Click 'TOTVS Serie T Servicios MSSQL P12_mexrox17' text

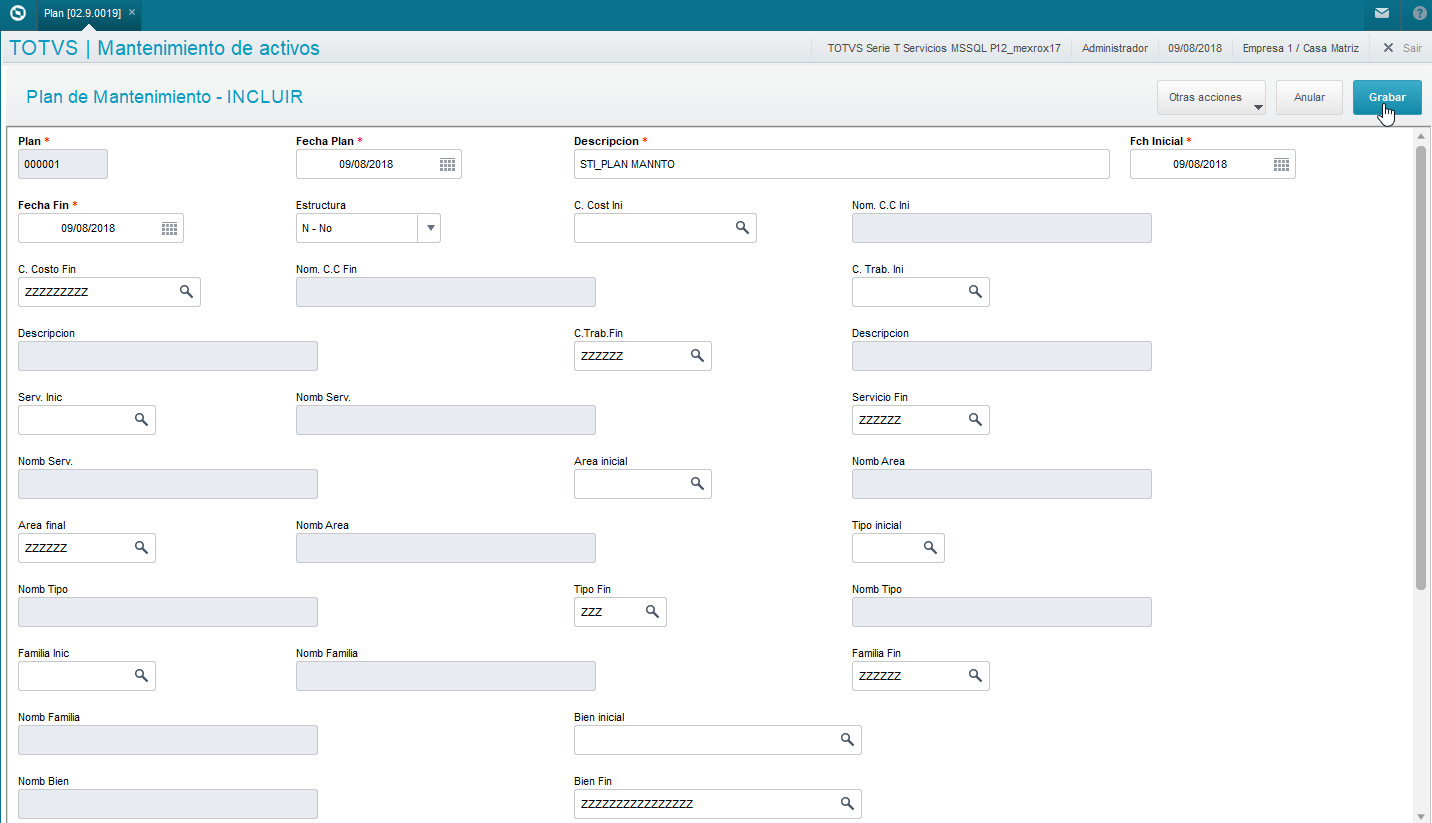[944, 48]
